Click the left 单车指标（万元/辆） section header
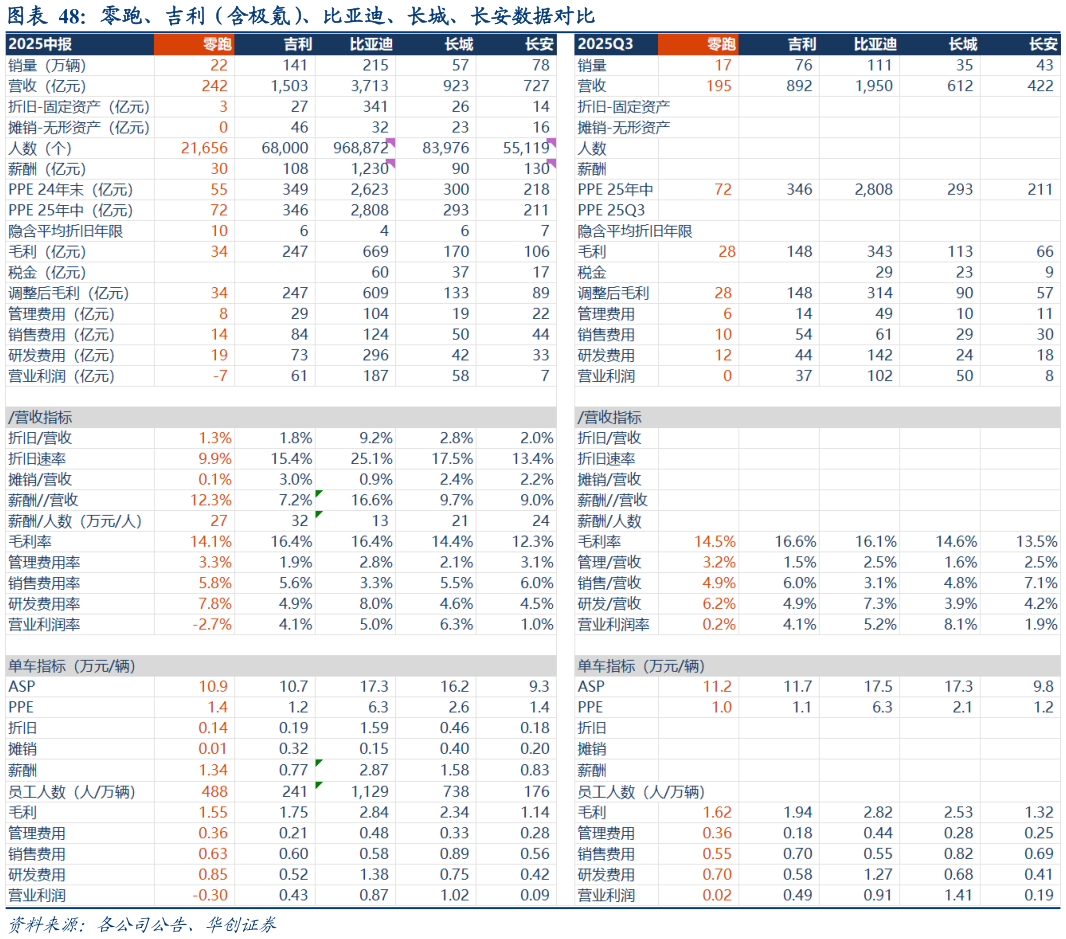Image resolution: width=1066 pixels, height=939 pixels. coord(72,666)
